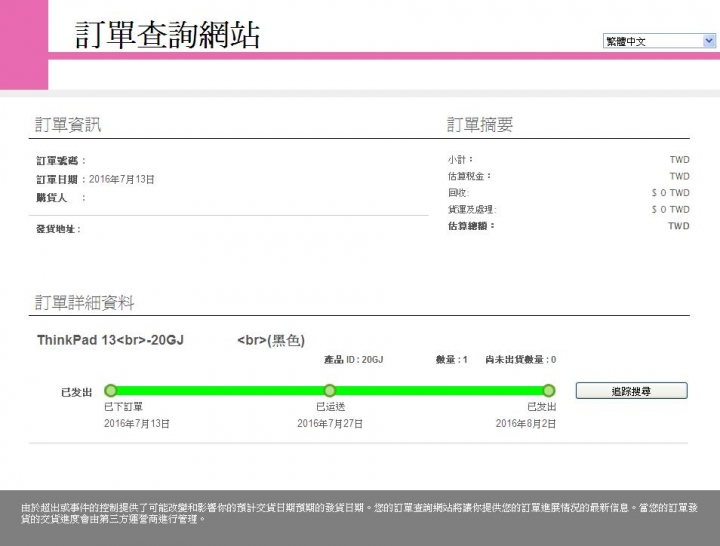Click the 估算稅金 label
Image resolution: width=720 pixels, height=546 pixels.
(x=469, y=176)
